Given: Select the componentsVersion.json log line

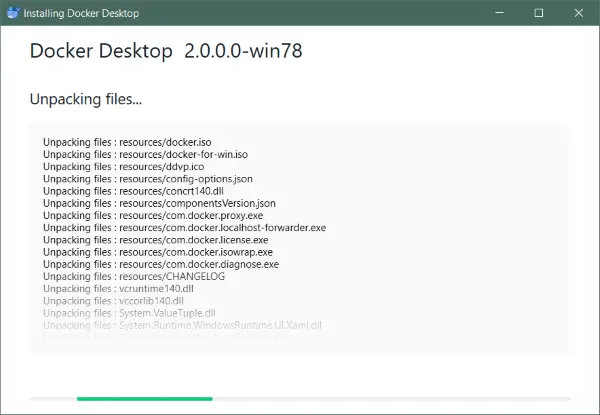Looking at the screenshot, I should tap(159, 203).
